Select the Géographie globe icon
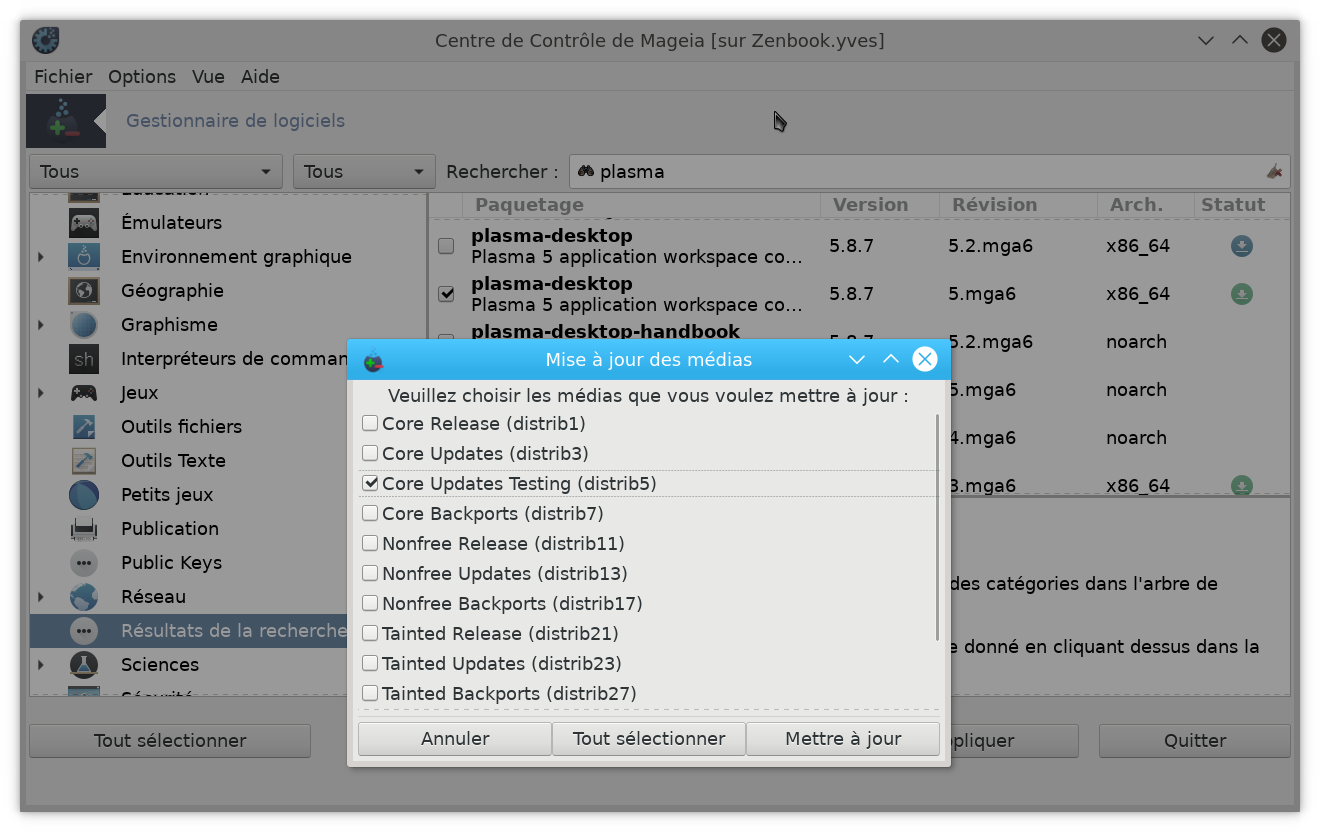 click(84, 290)
